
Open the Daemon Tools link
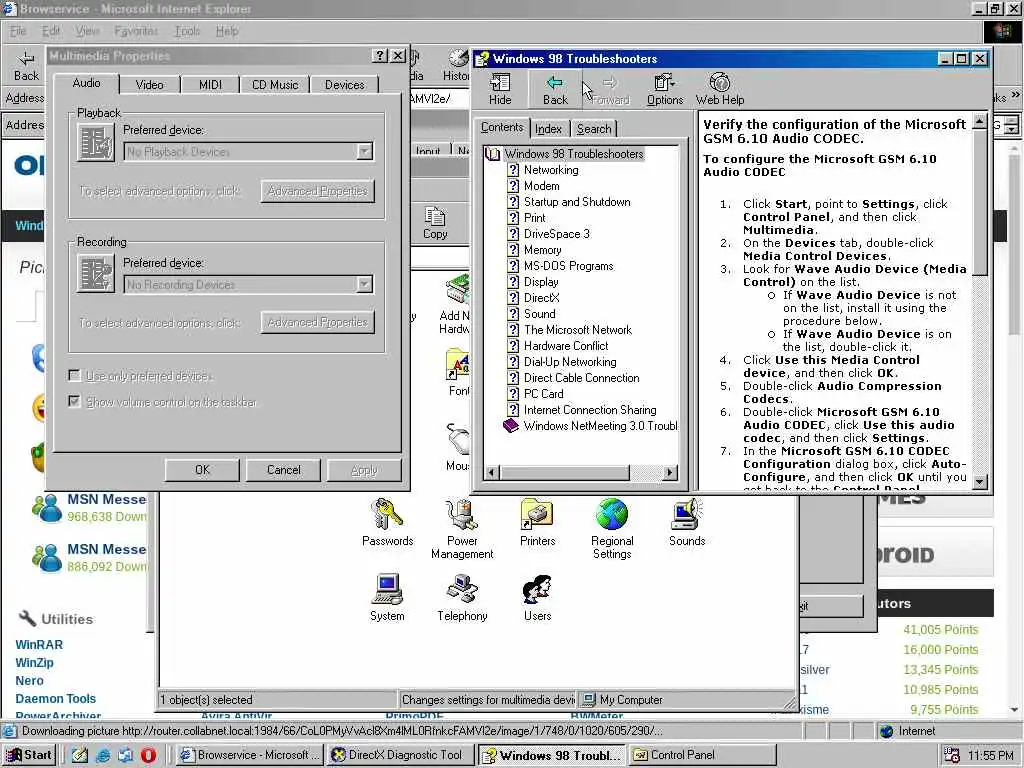pos(56,698)
